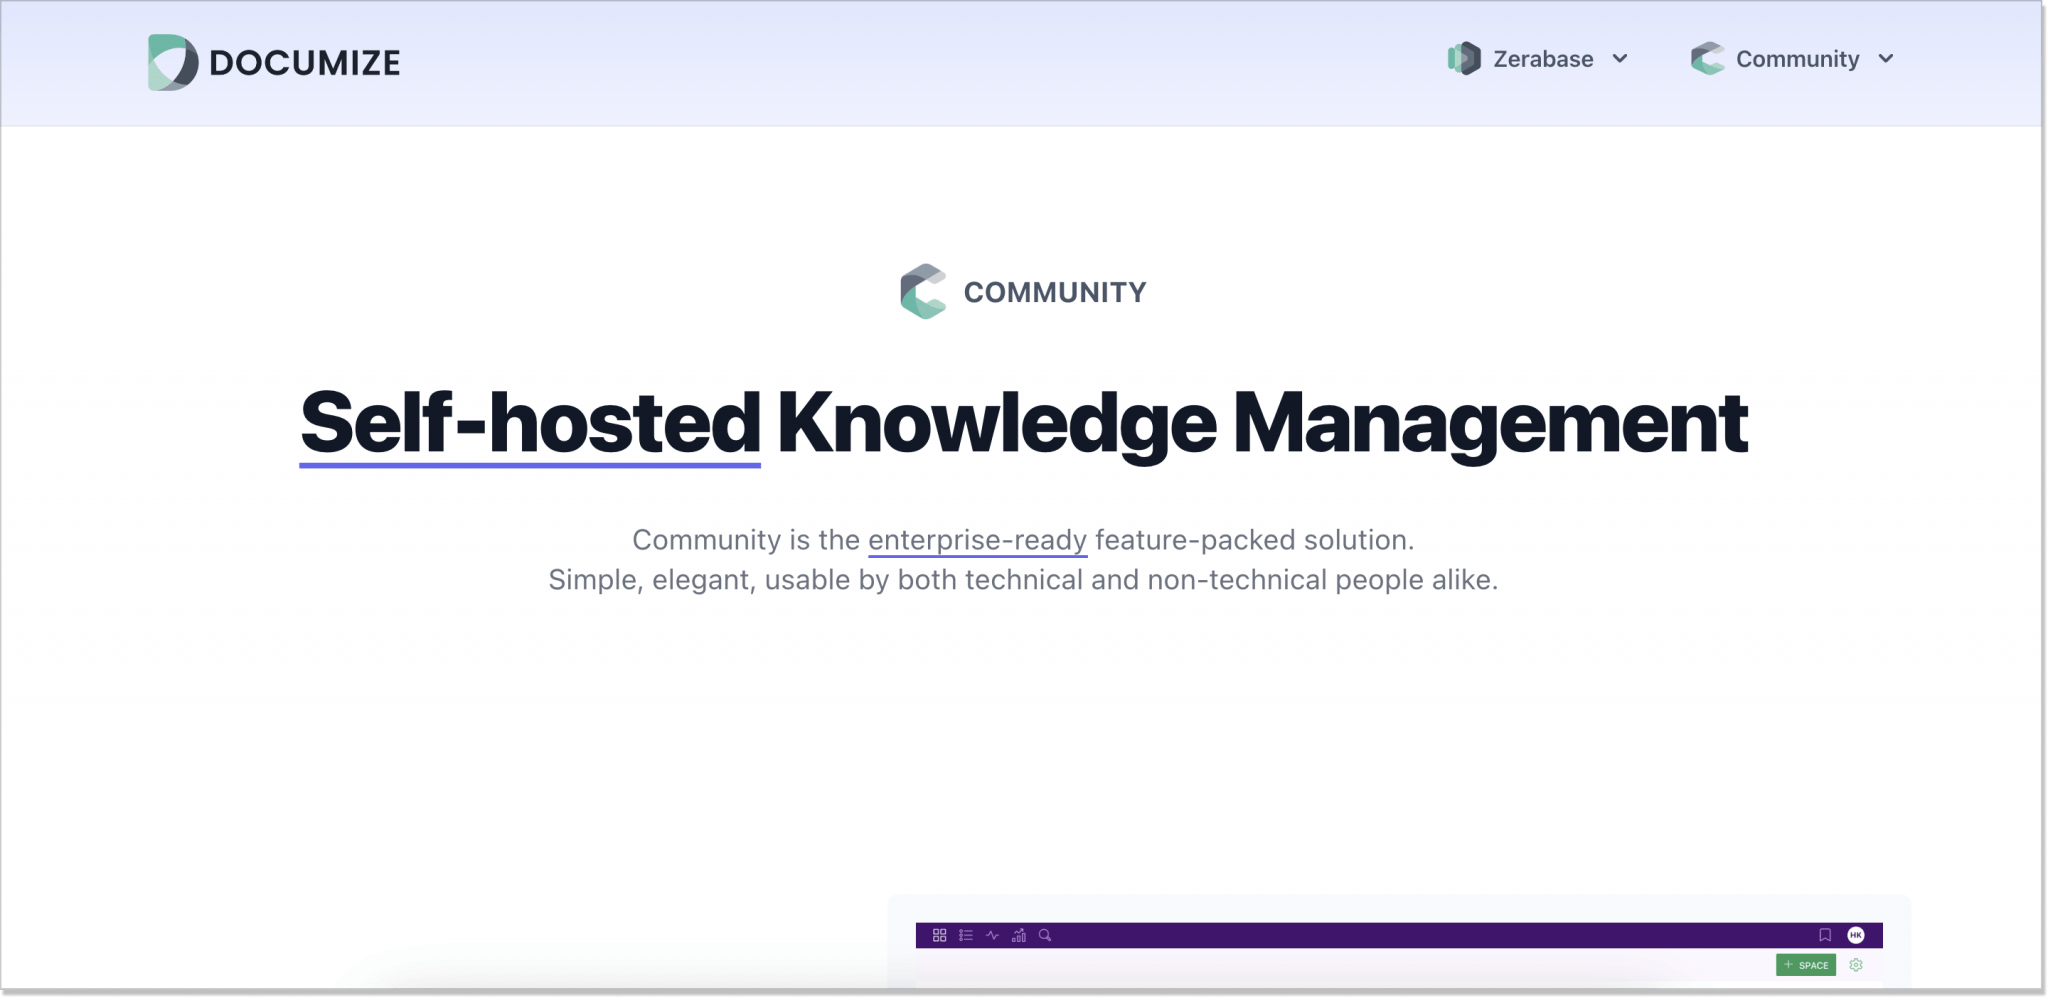Expand the Zerabase dropdown
The width and height of the screenshot is (2048, 998).
click(1621, 59)
